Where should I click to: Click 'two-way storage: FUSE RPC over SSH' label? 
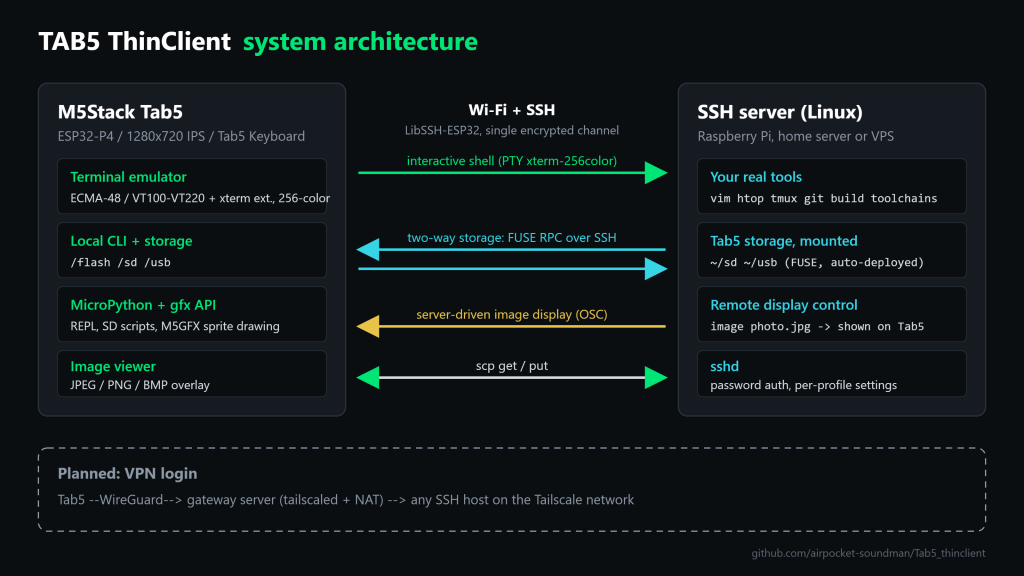511,238
